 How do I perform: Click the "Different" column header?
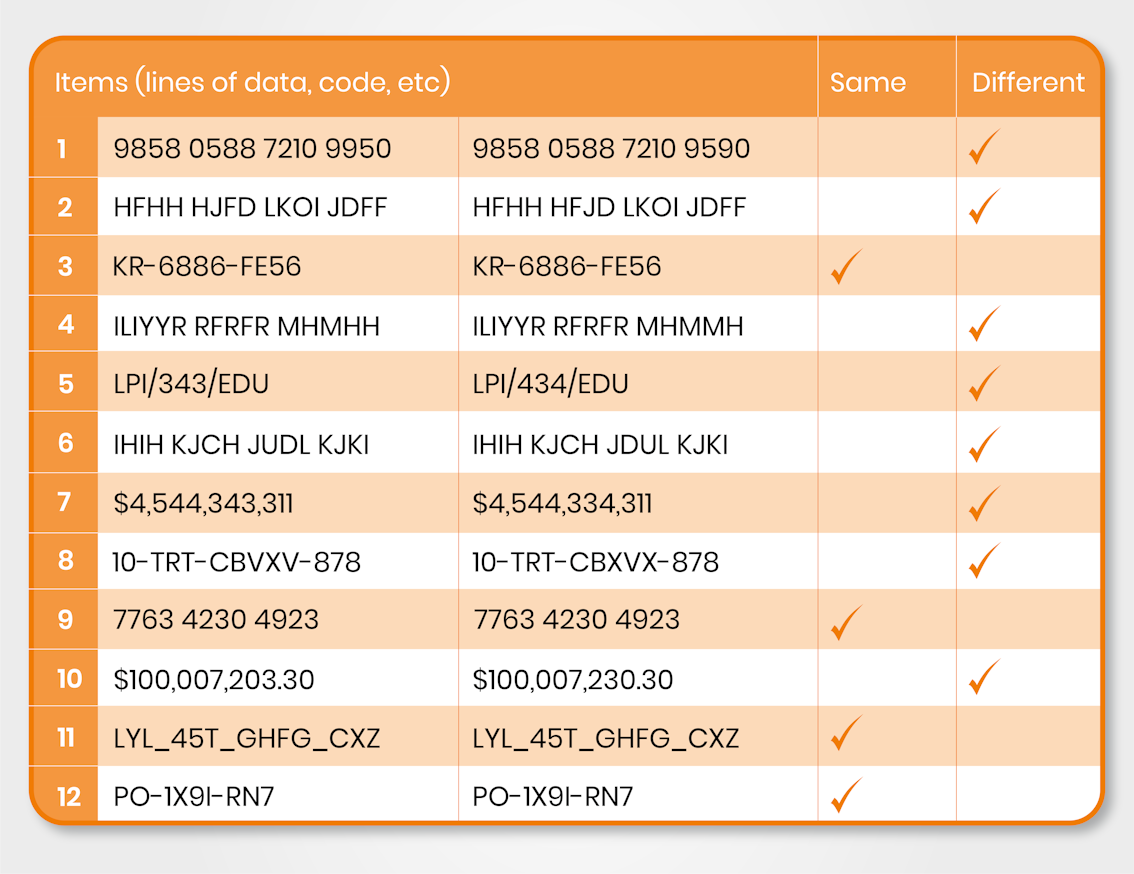[1028, 82]
